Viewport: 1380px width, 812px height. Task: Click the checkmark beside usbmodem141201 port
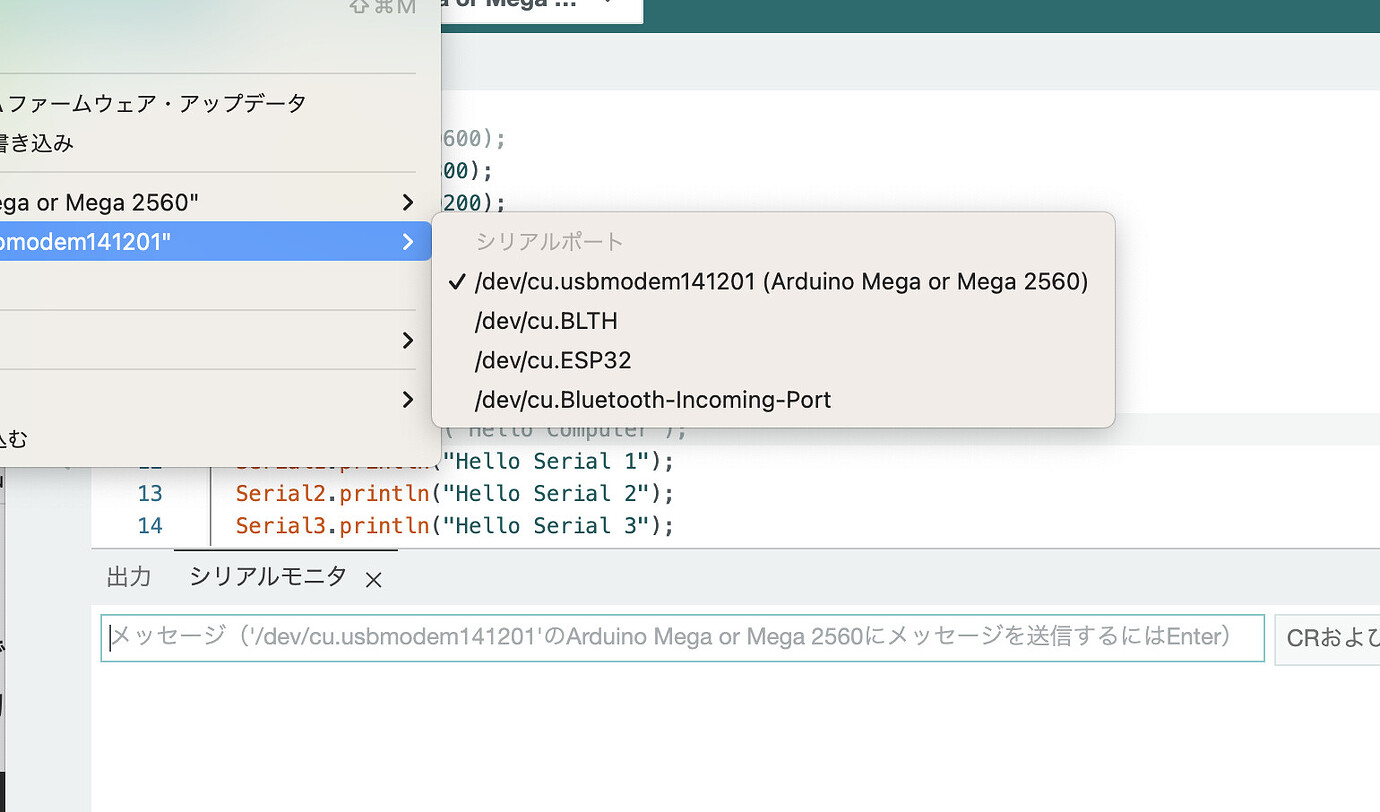(x=456, y=281)
